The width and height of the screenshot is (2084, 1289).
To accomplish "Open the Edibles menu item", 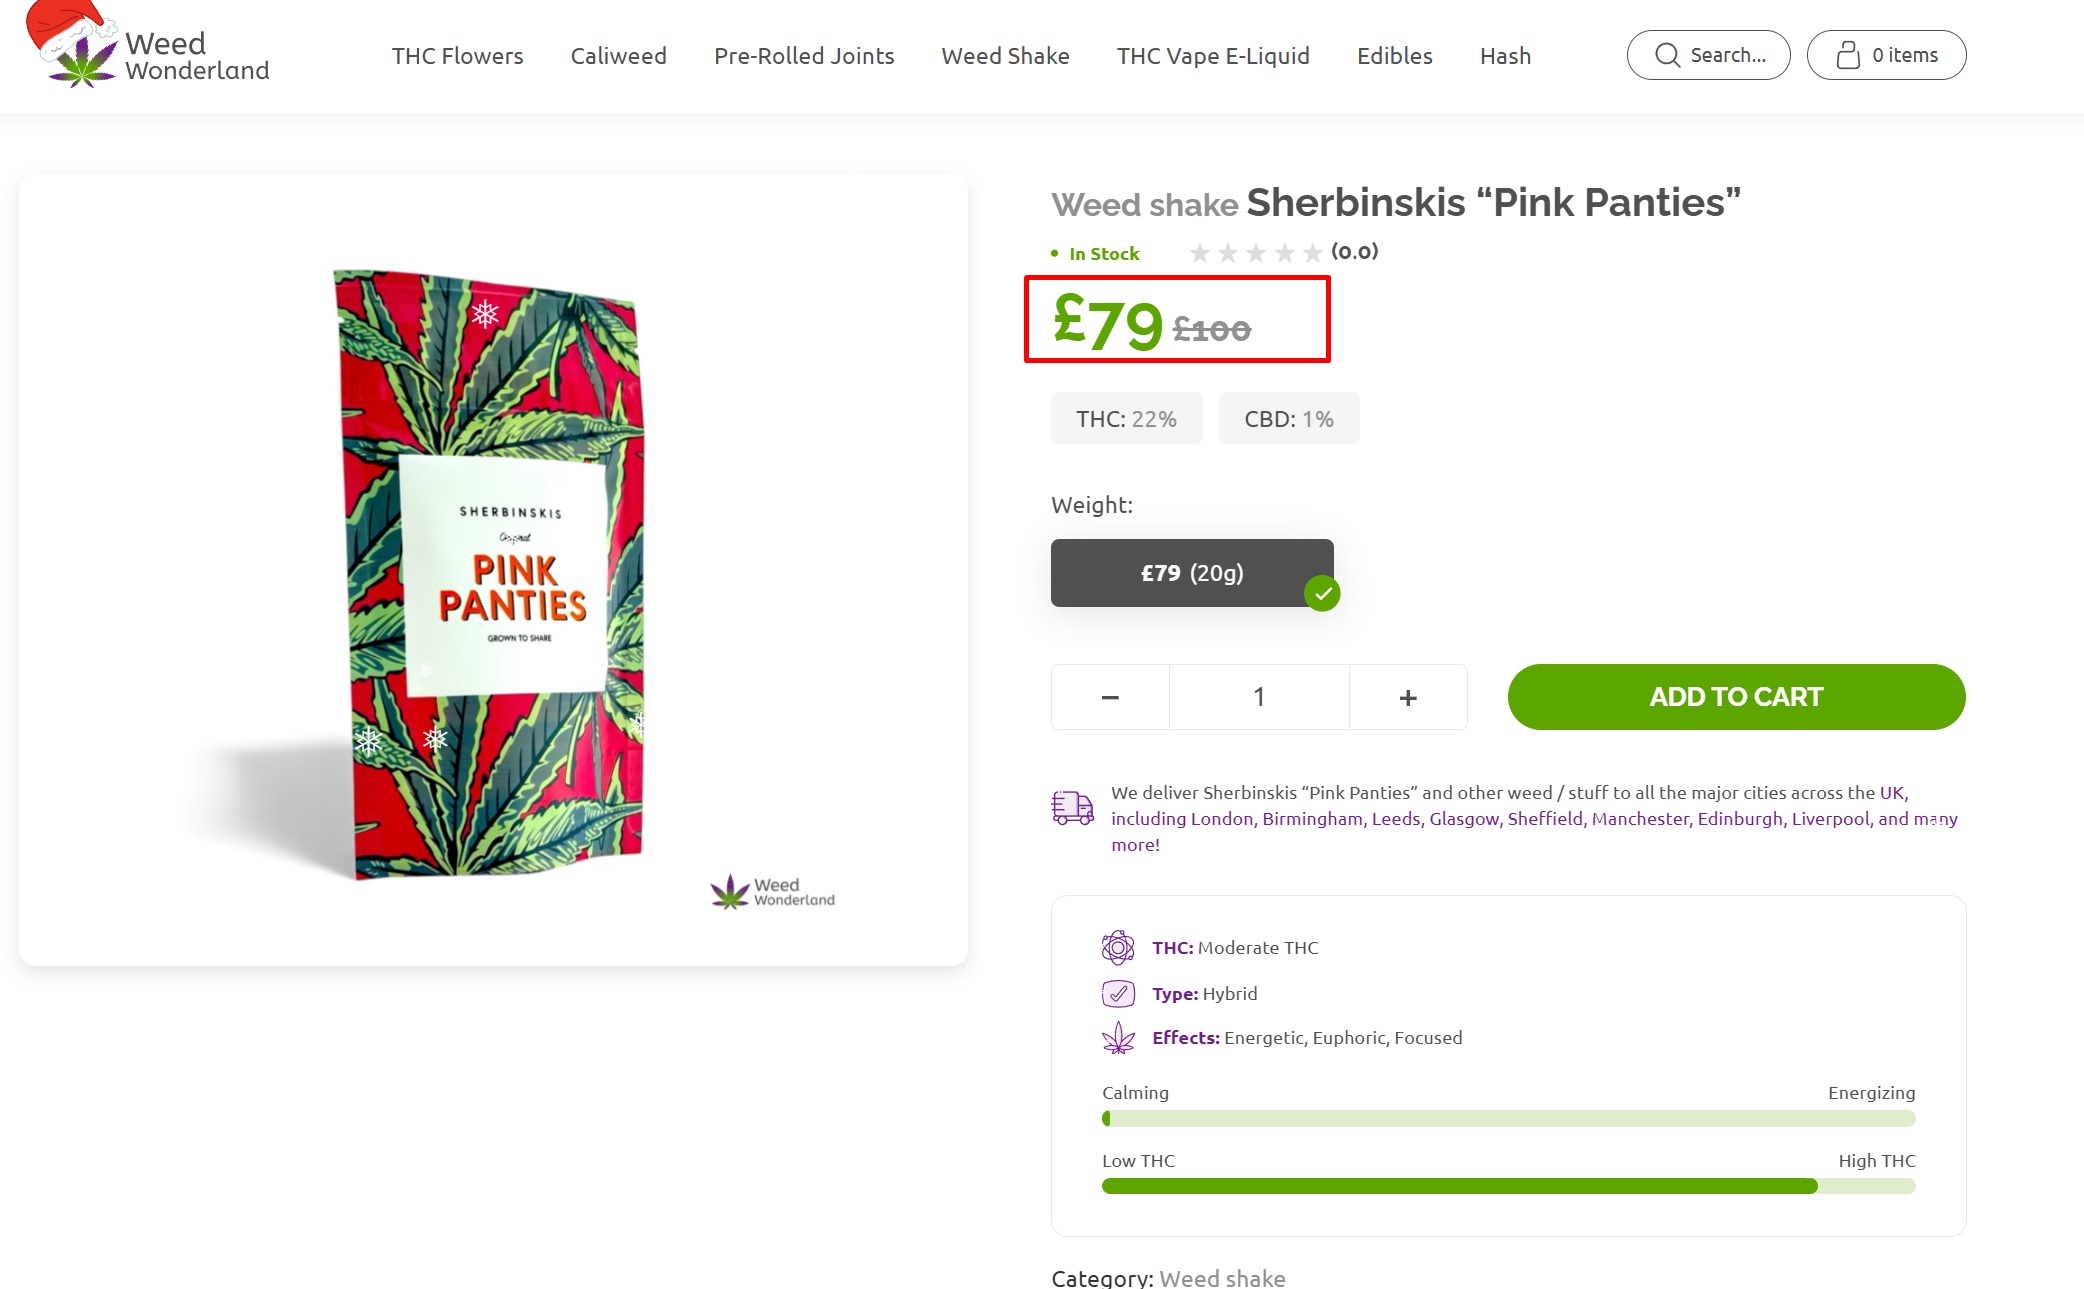I will coord(1395,56).
